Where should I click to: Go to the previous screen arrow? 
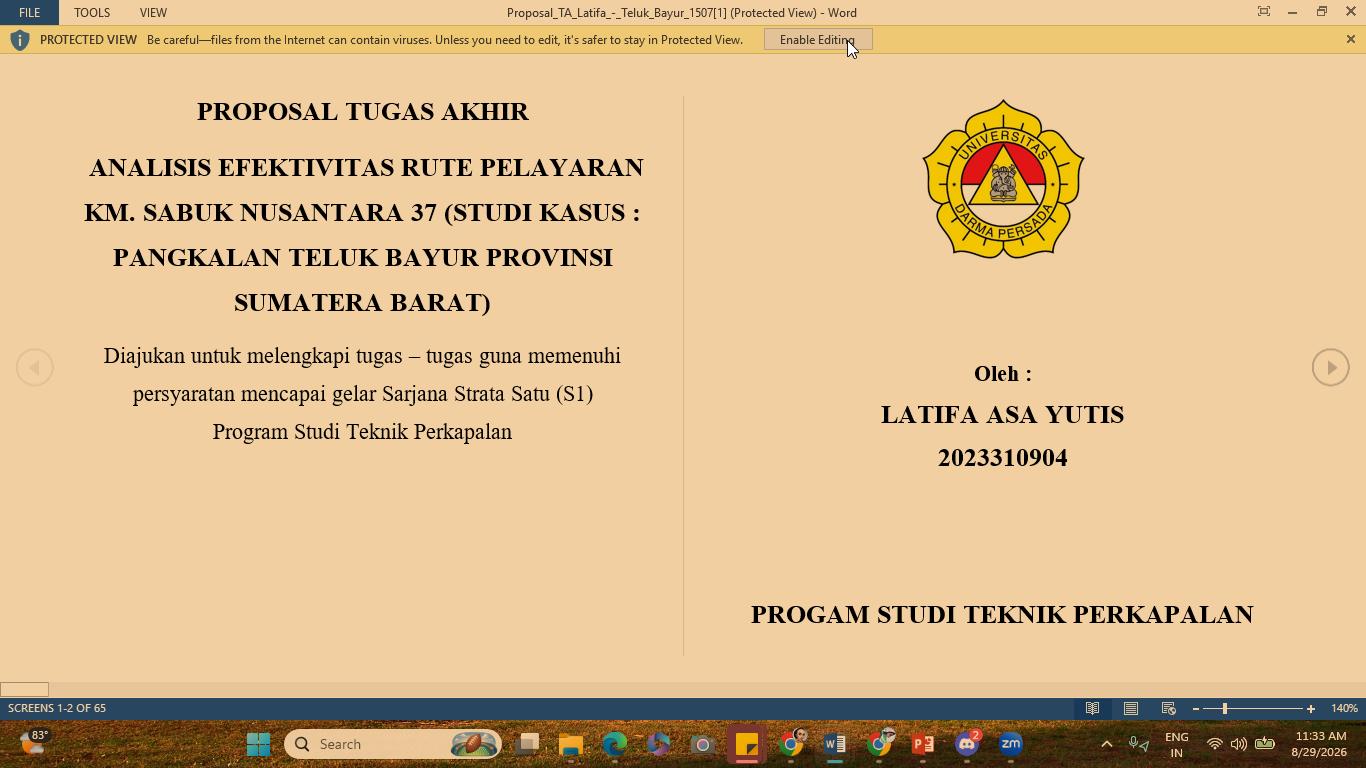tap(34, 367)
